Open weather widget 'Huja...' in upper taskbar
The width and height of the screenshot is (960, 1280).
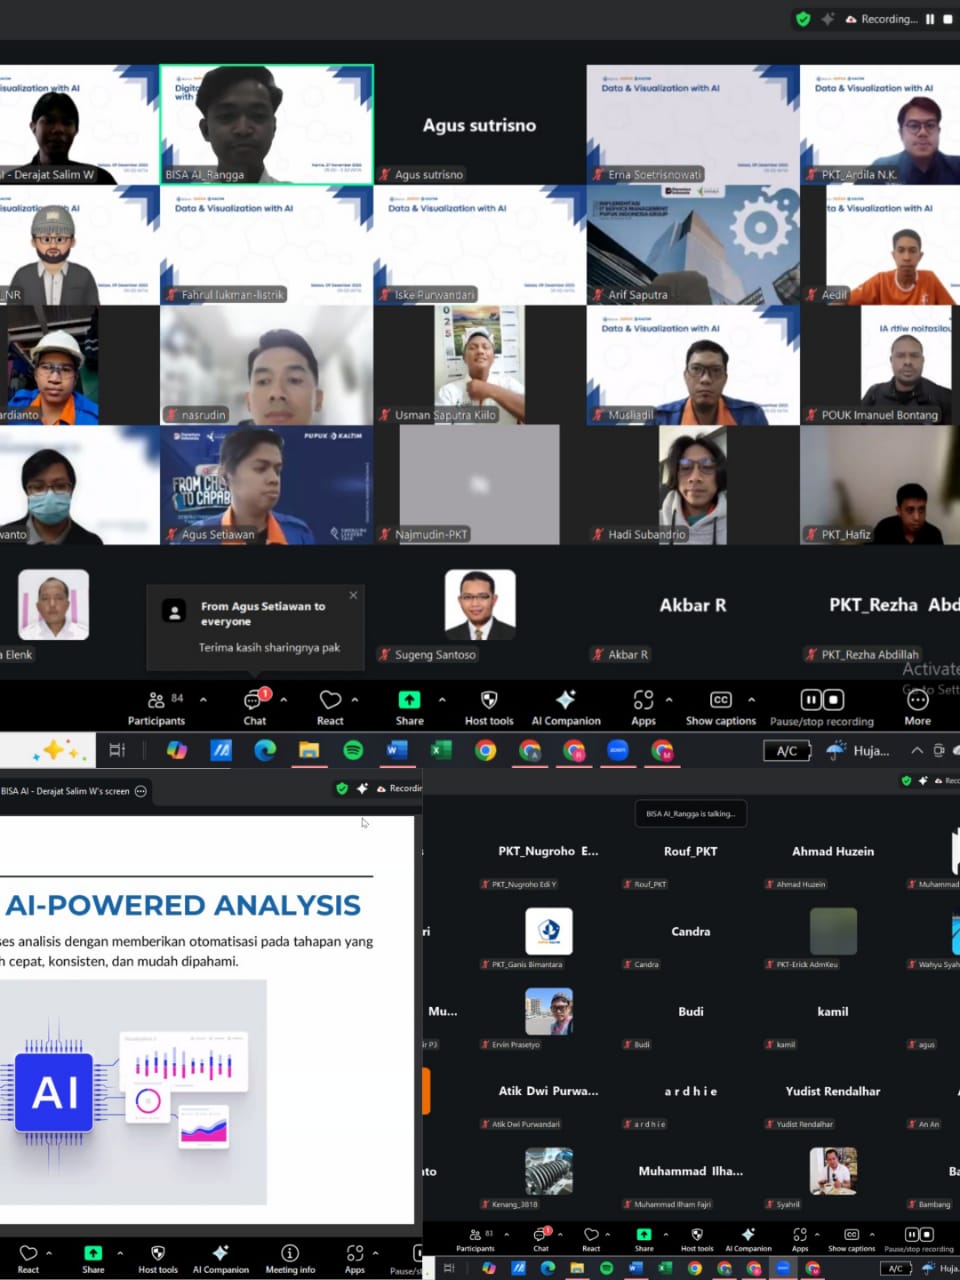point(858,750)
